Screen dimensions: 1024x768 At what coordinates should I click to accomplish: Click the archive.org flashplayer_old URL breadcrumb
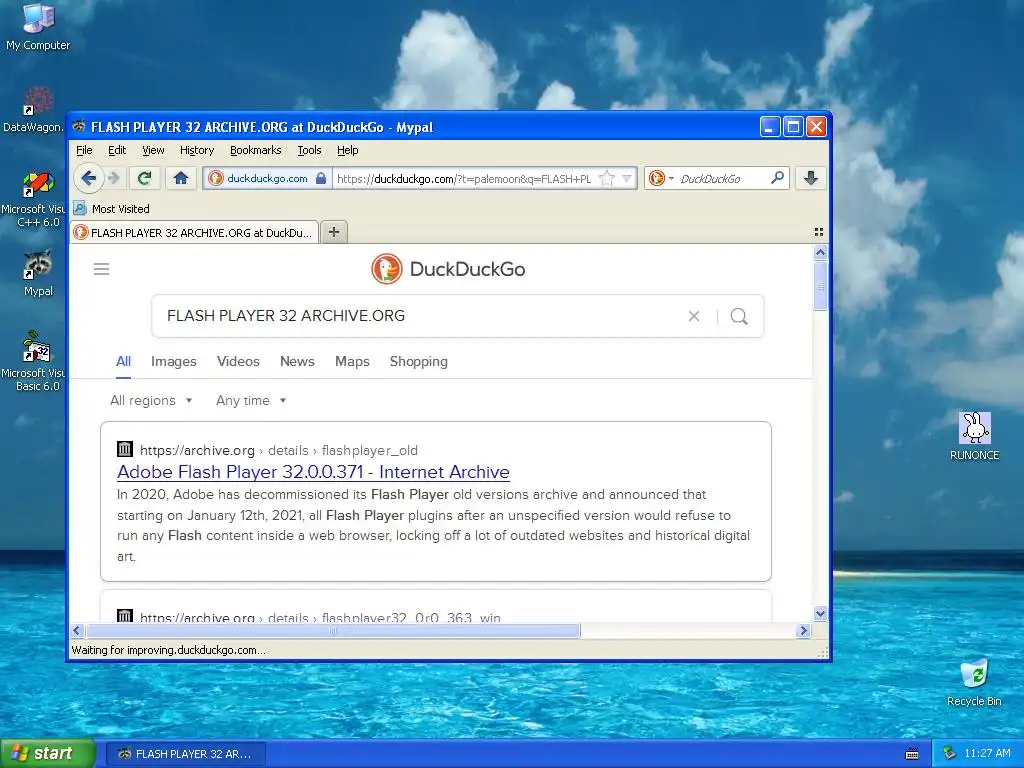278,450
